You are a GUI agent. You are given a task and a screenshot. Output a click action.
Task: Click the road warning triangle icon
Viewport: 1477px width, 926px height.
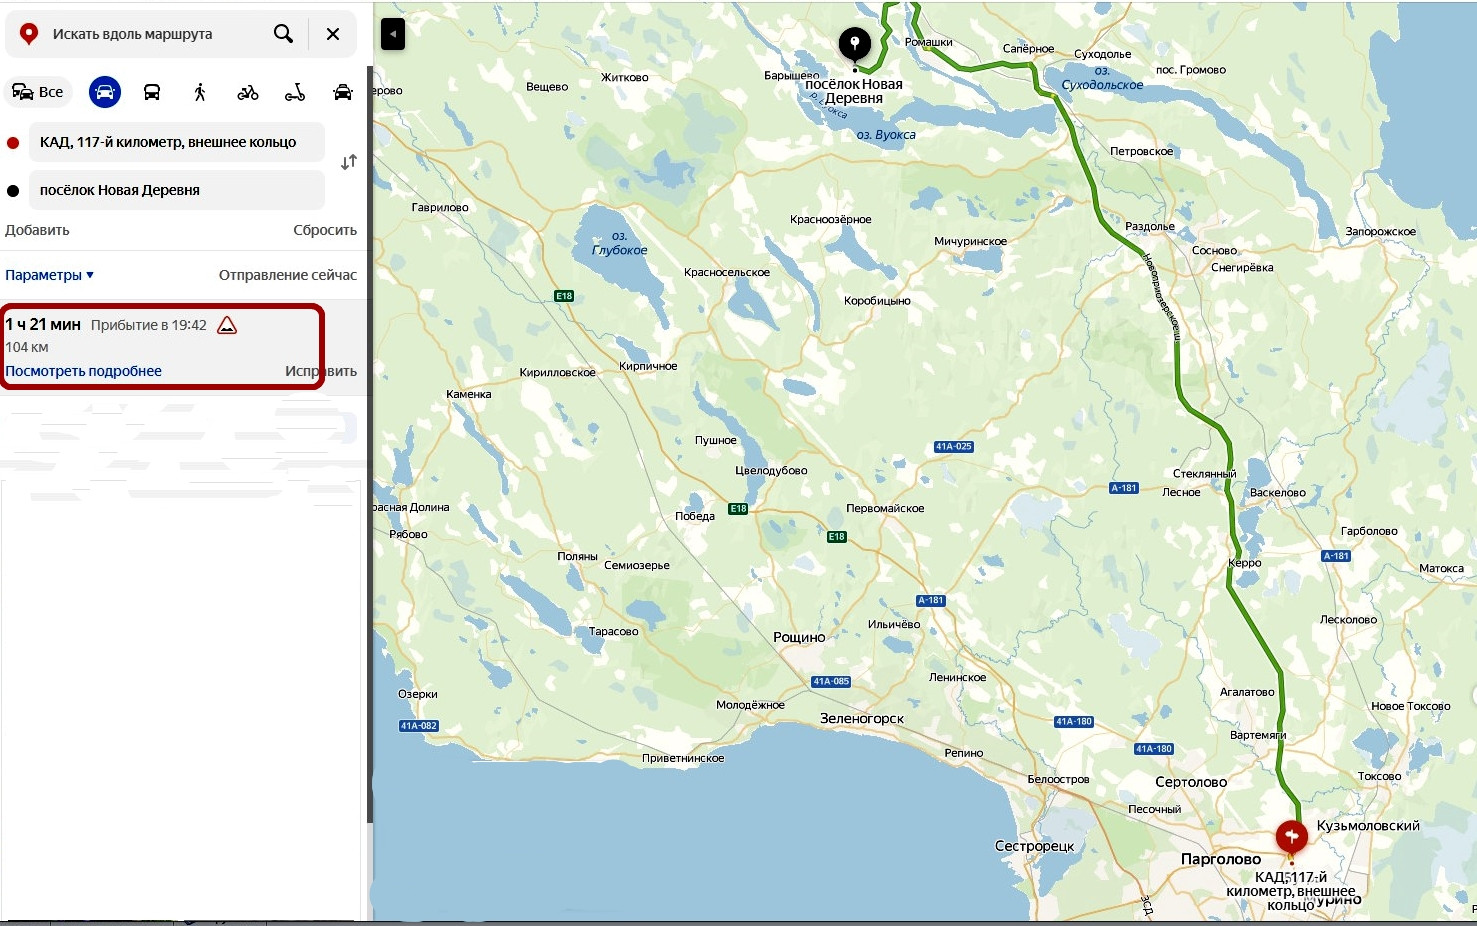(227, 325)
